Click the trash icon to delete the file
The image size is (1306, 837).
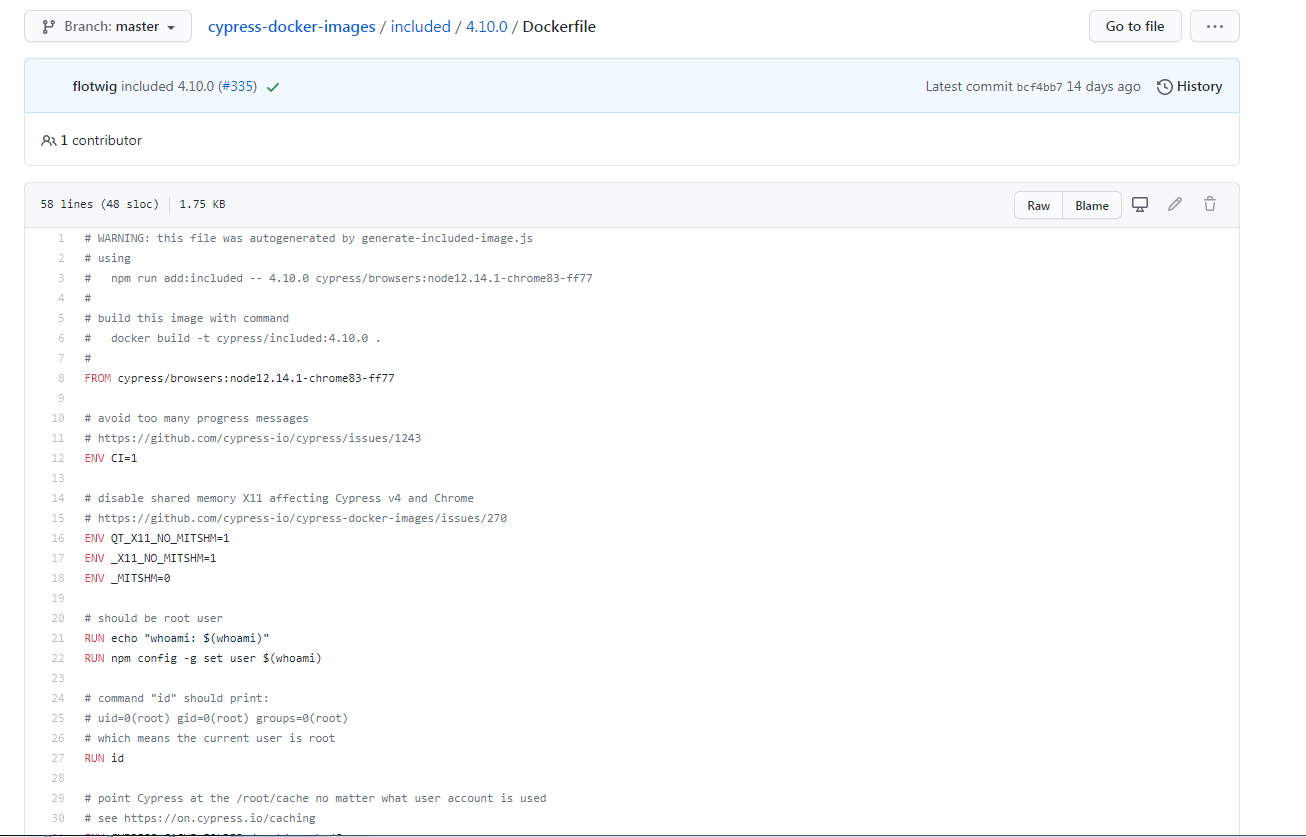1210,204
